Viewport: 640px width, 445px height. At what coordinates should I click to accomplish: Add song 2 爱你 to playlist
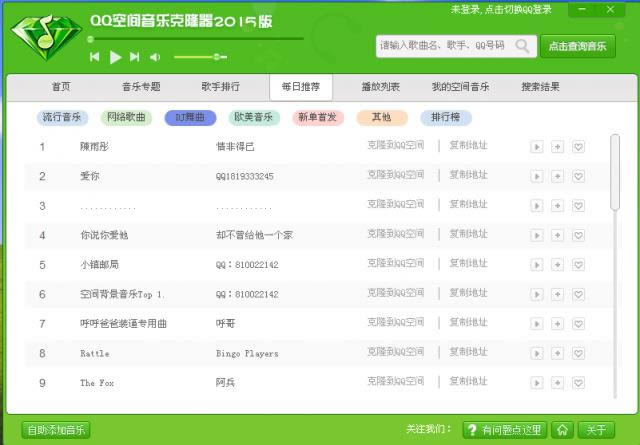tap(558, 176)
